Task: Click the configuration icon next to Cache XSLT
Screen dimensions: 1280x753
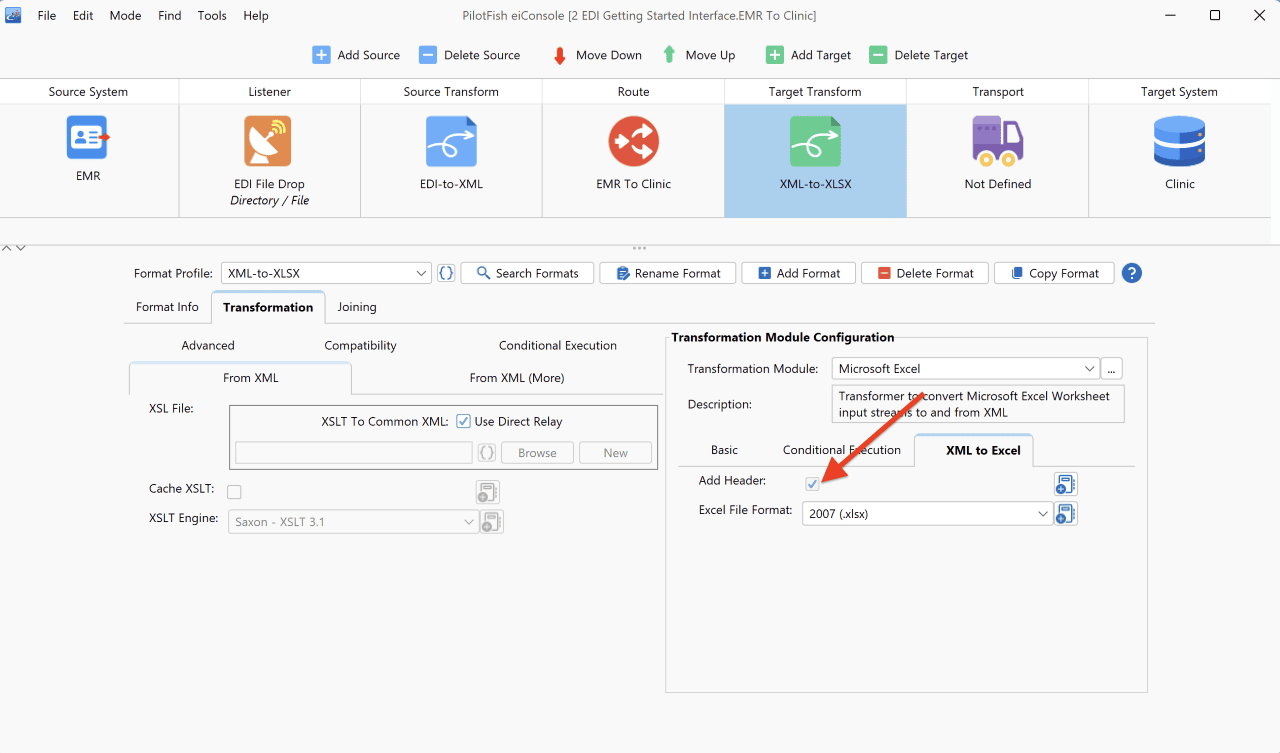Action: pos(487,491)
